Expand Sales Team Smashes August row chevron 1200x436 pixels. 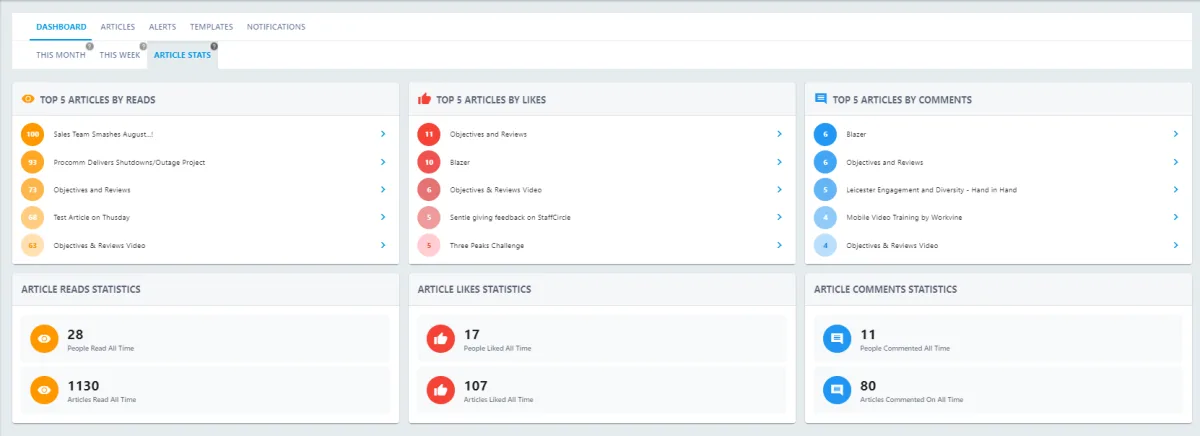pyautogui.click(x=383, y=134)
